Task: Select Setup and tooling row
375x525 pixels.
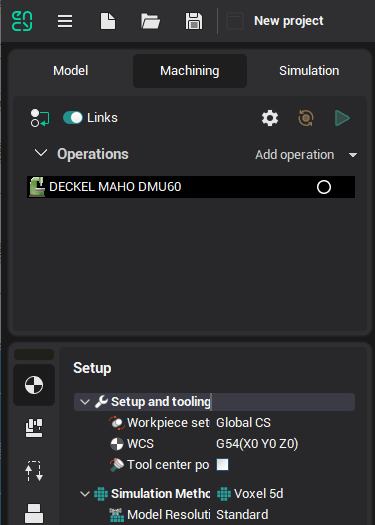Action: click(x=214, y=402)
